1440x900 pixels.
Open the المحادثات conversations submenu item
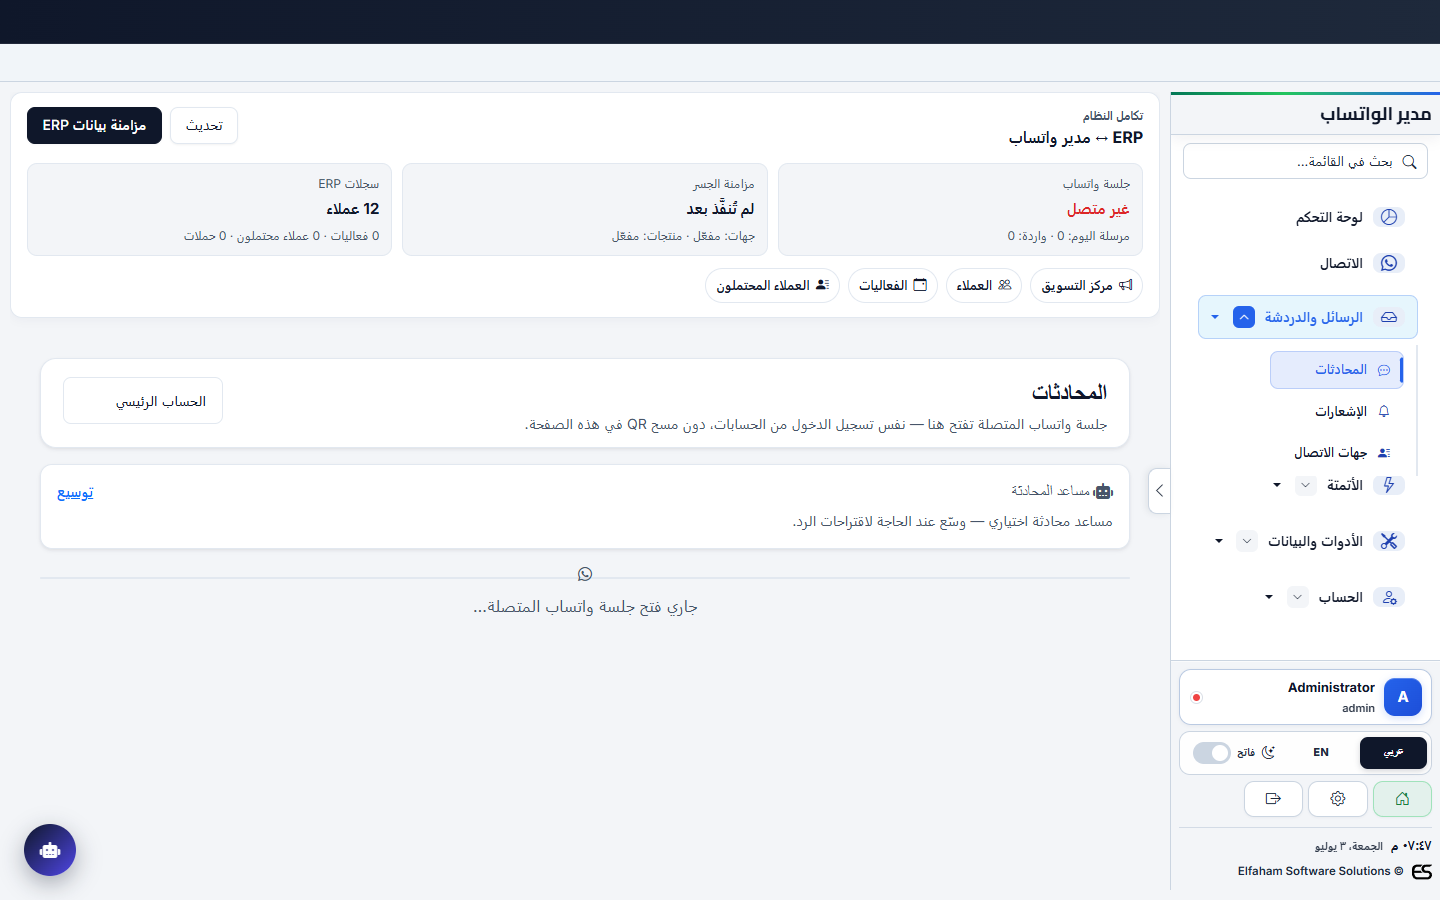pyautogui.click(x=1336, y=370)
